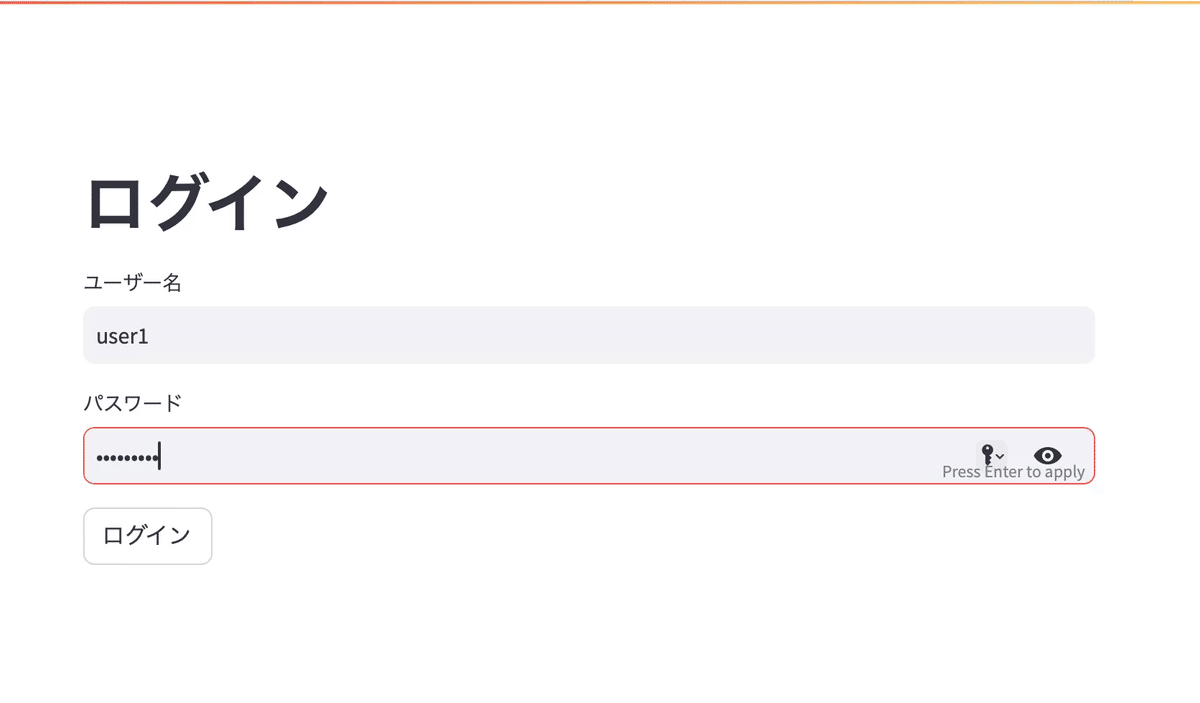Click the ユーザー名 field label

tap(133, 283)
